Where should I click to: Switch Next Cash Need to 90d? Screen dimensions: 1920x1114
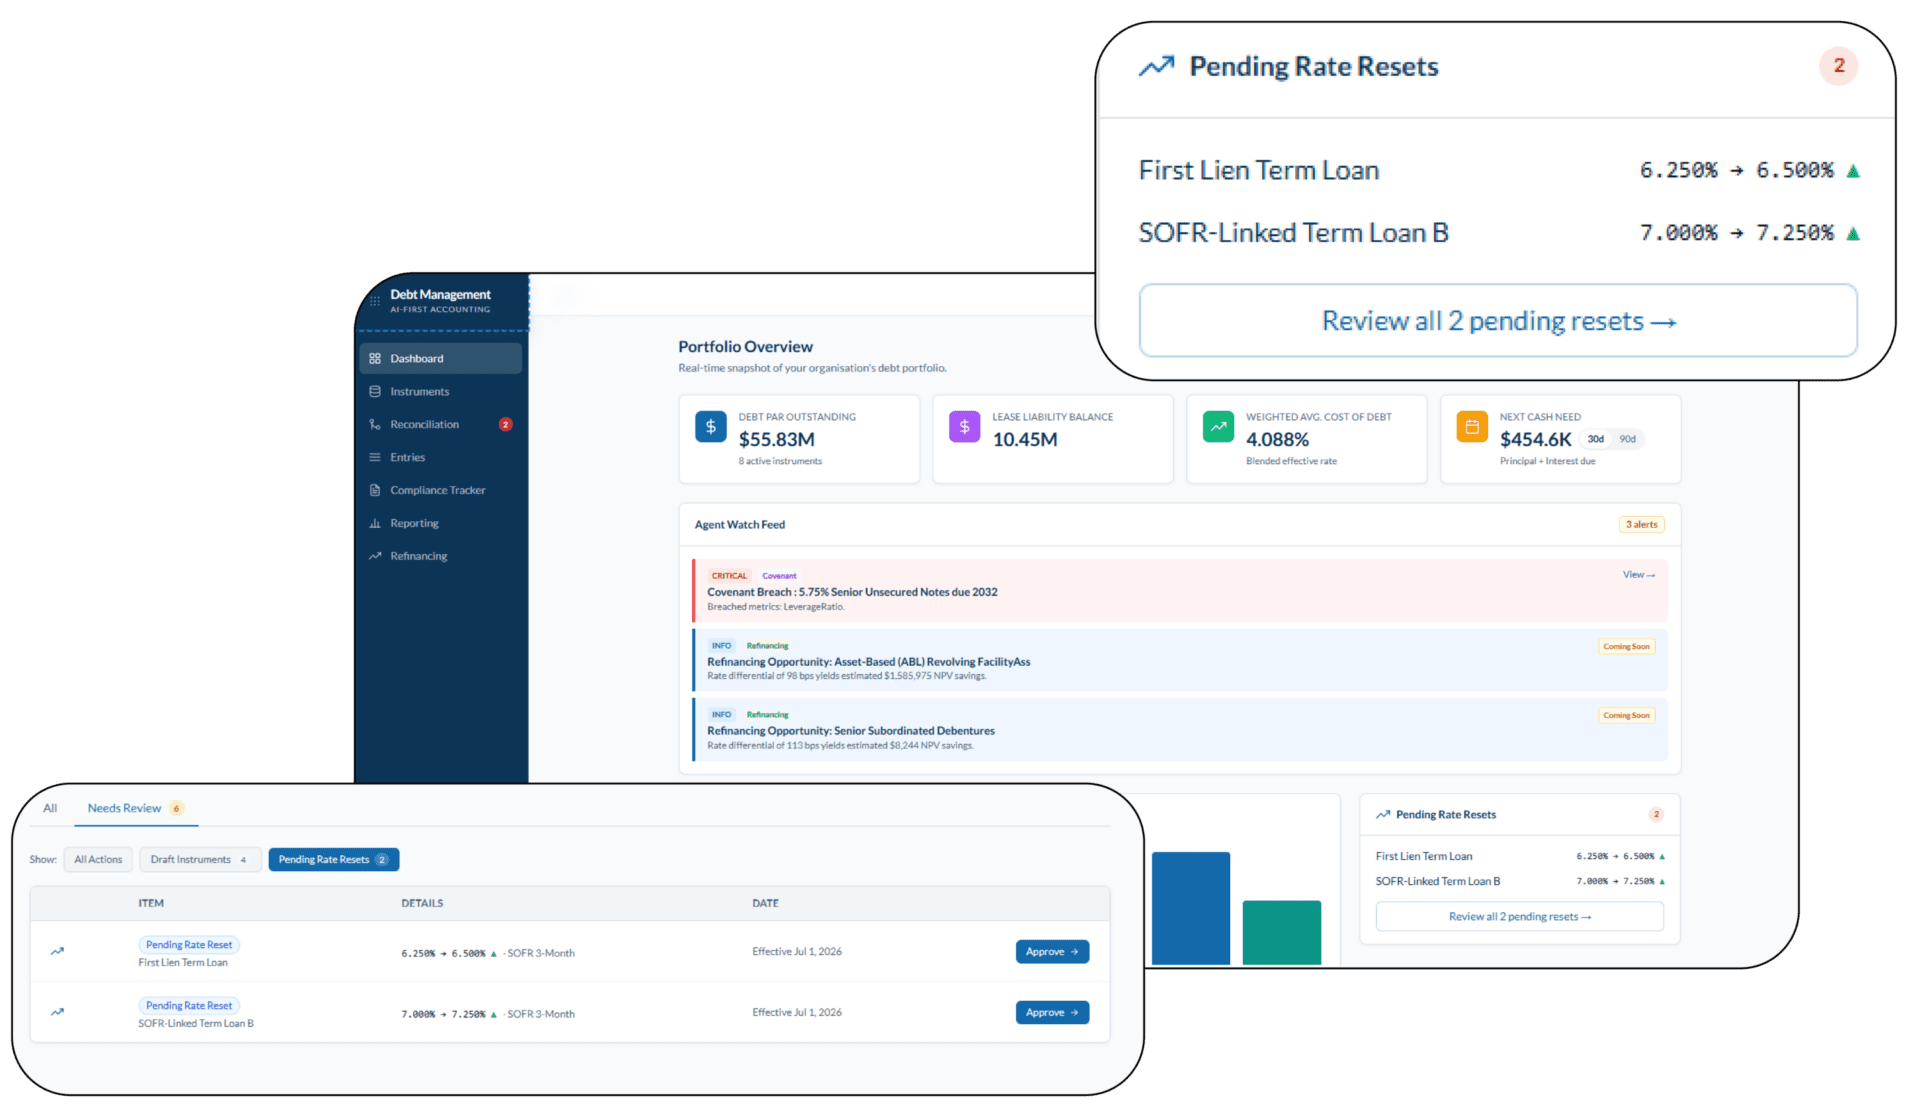[x=1628, y=439]
